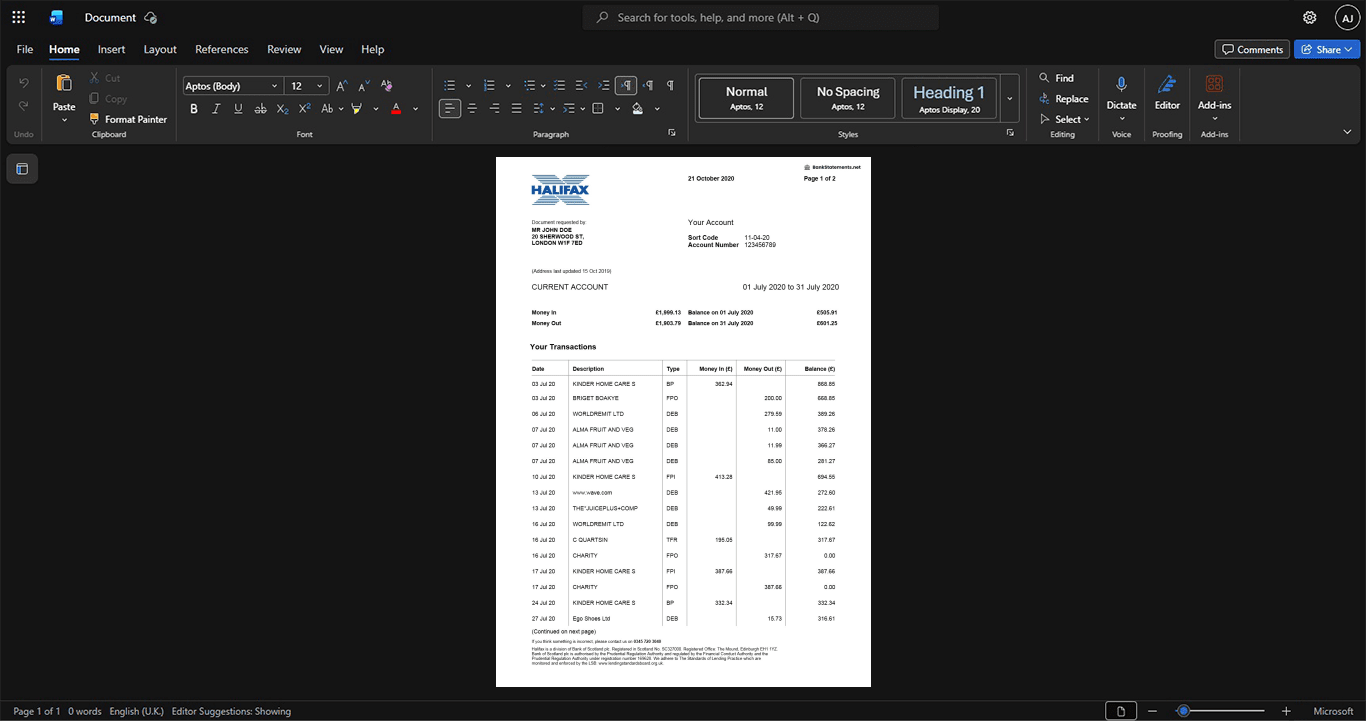Justify the paragraph text

(x=516, y=108)
